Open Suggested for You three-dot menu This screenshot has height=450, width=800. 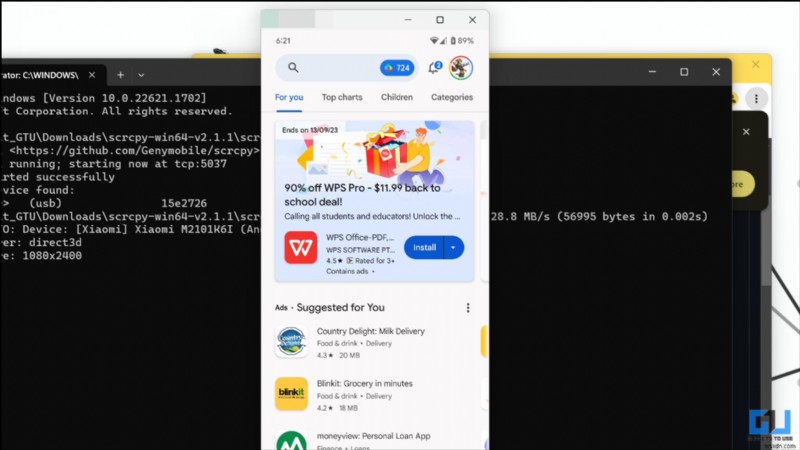(468, 308)
